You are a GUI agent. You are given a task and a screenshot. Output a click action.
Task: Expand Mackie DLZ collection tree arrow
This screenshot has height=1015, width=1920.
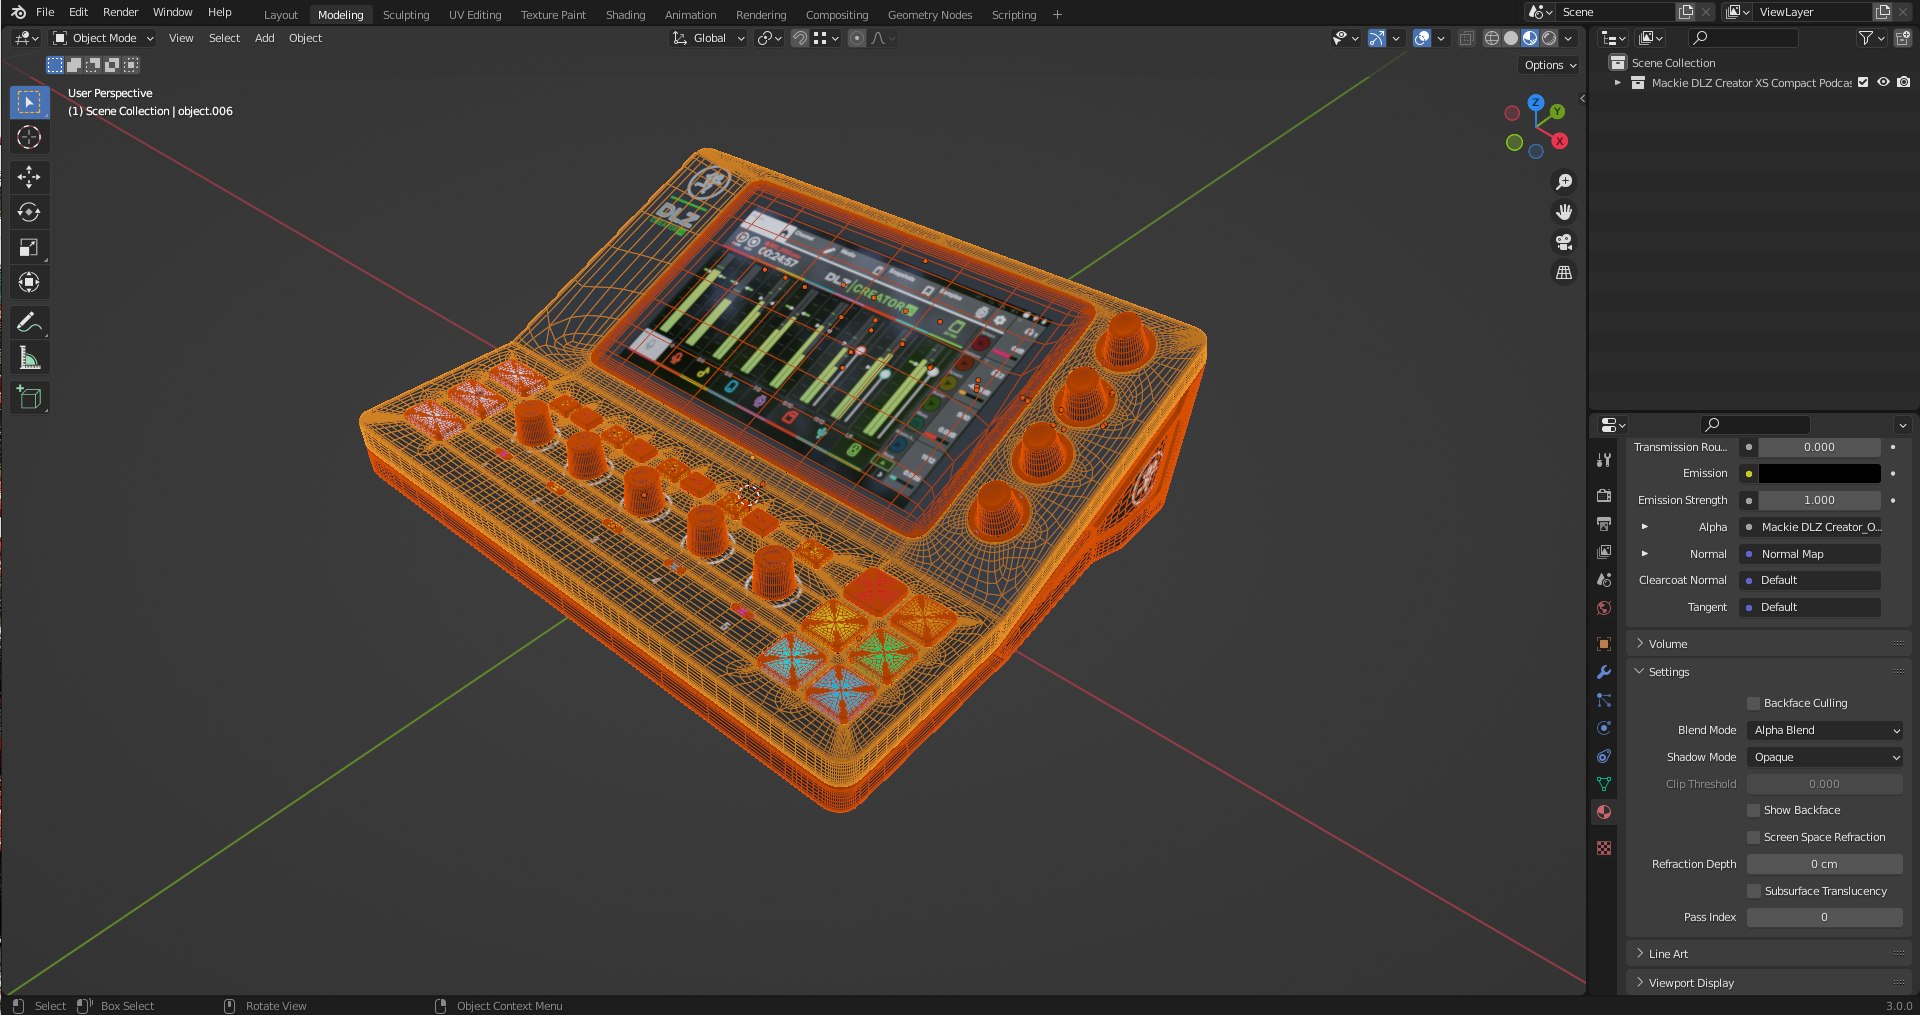tap(1618, 83)
